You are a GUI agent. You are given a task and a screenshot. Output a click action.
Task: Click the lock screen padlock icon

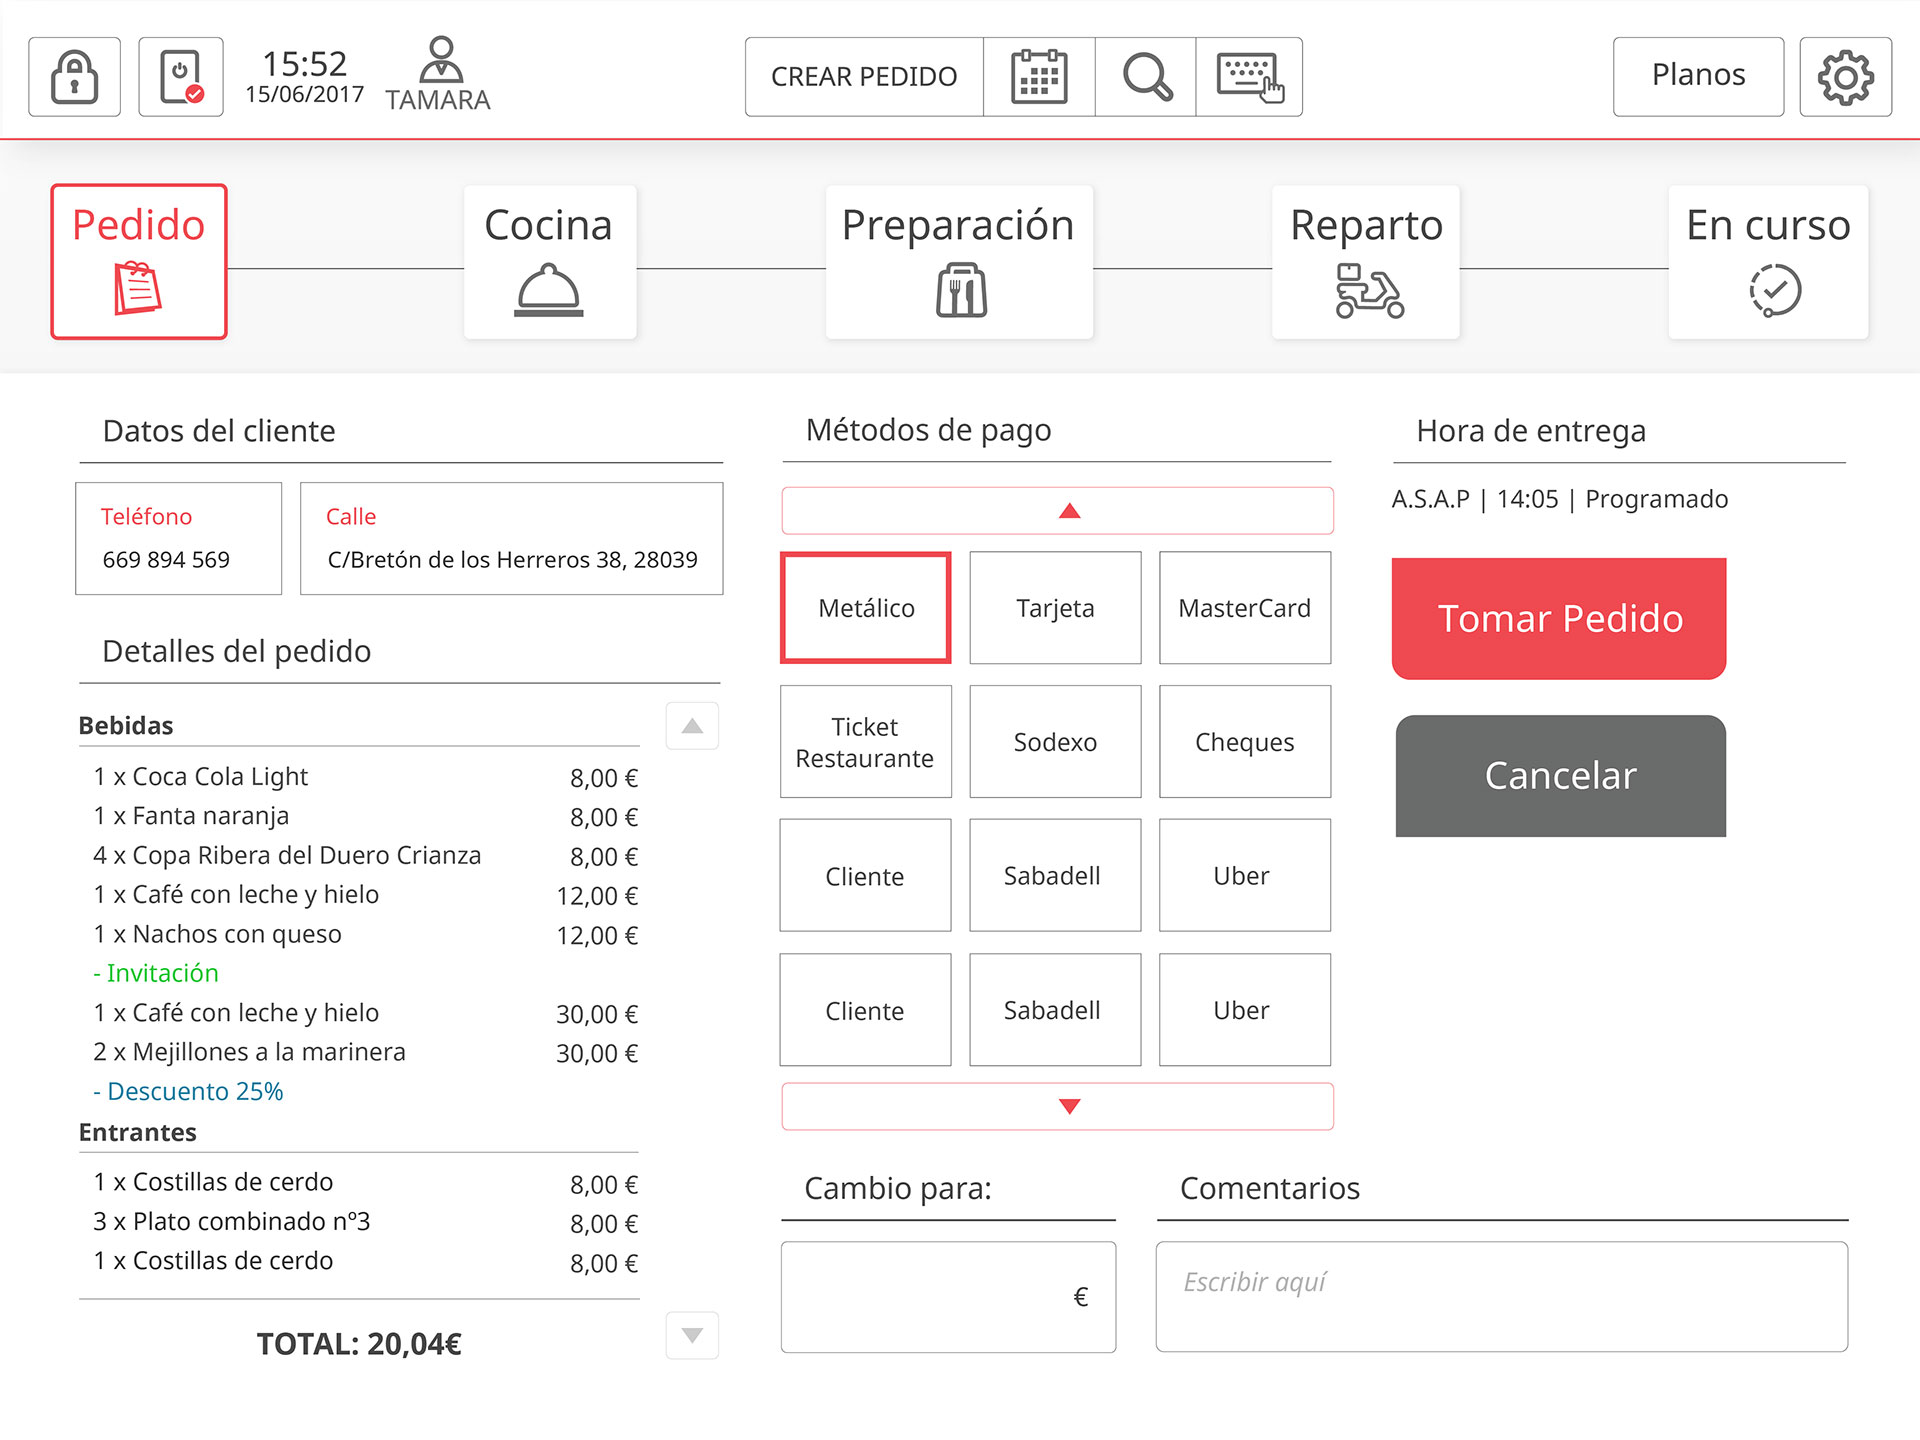(75, 77)
